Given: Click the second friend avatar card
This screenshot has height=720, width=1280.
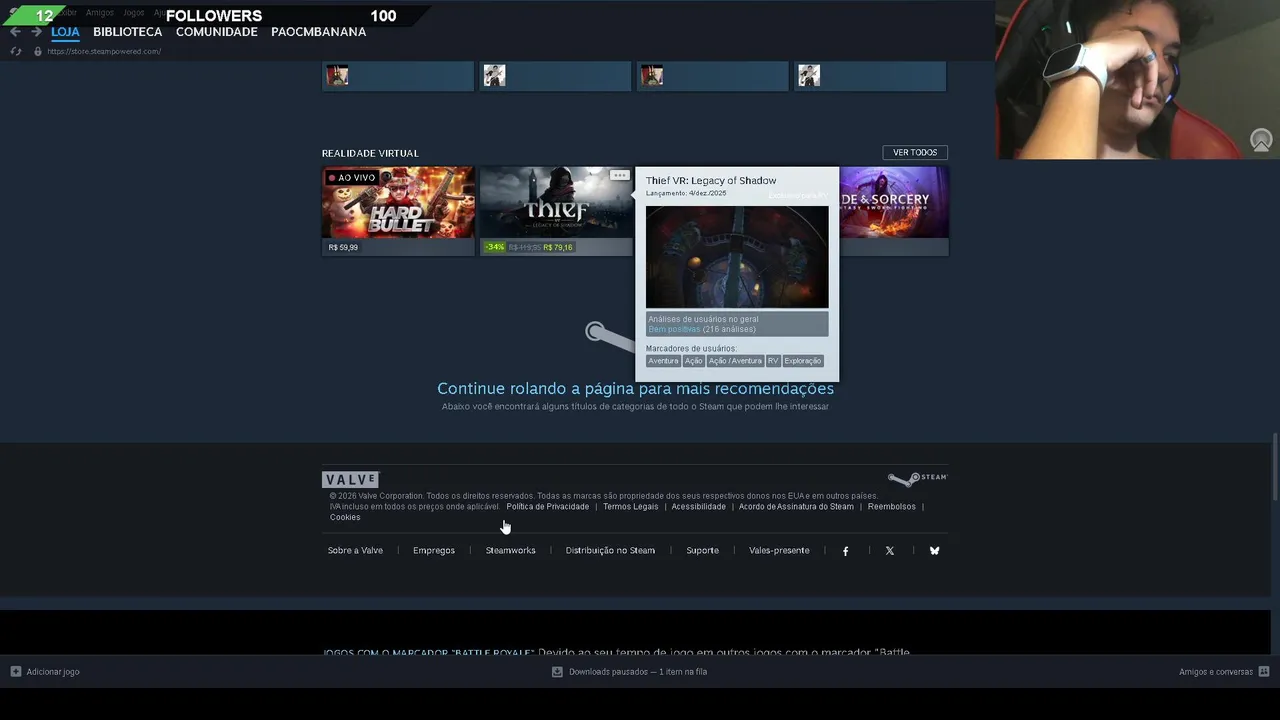Looking at the screenshot, I should tap(555, 76).
